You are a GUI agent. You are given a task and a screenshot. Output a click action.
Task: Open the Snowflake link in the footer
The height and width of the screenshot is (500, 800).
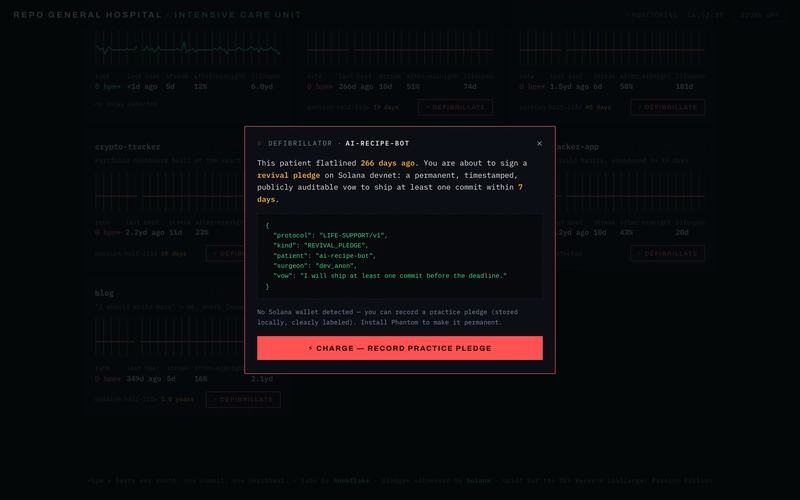point(351,481)
